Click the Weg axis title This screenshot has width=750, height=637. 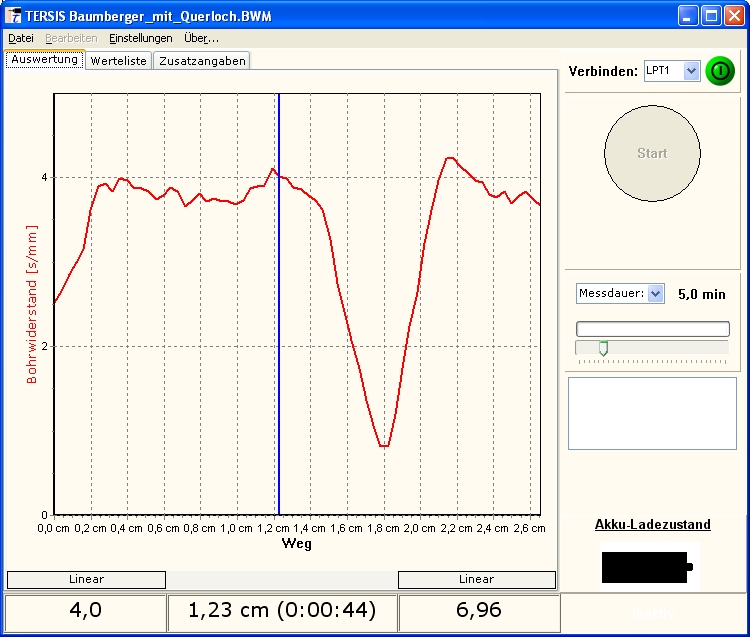click(x=297, y=544)
